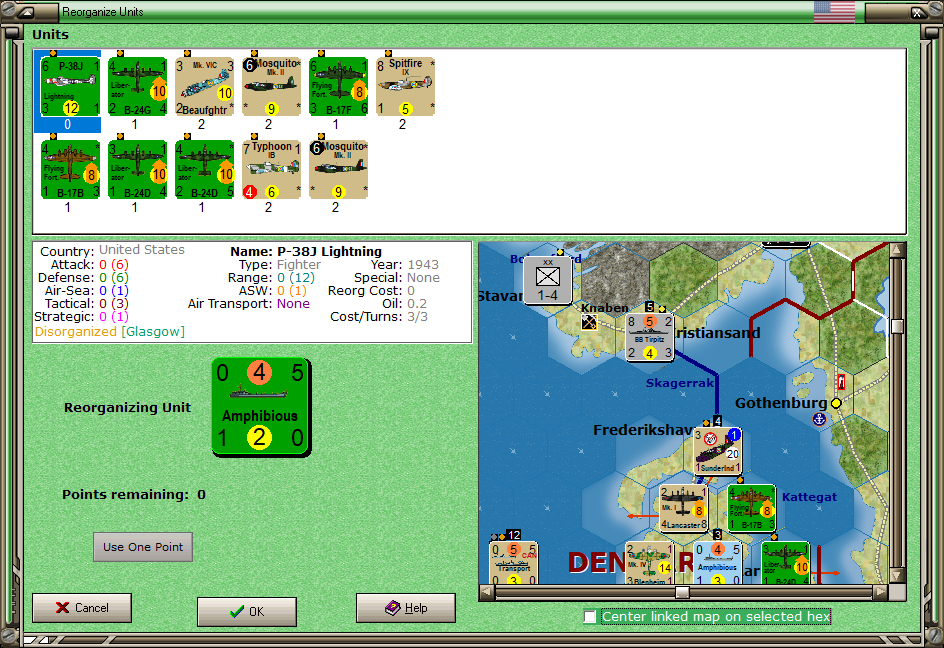Screen dimensions: 944x648
Task: Click the Lancaster bomber on the map
Action: [683, 508]
